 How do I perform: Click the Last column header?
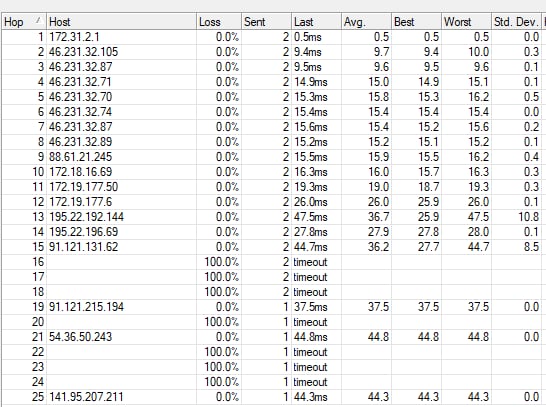click(316, 22)
